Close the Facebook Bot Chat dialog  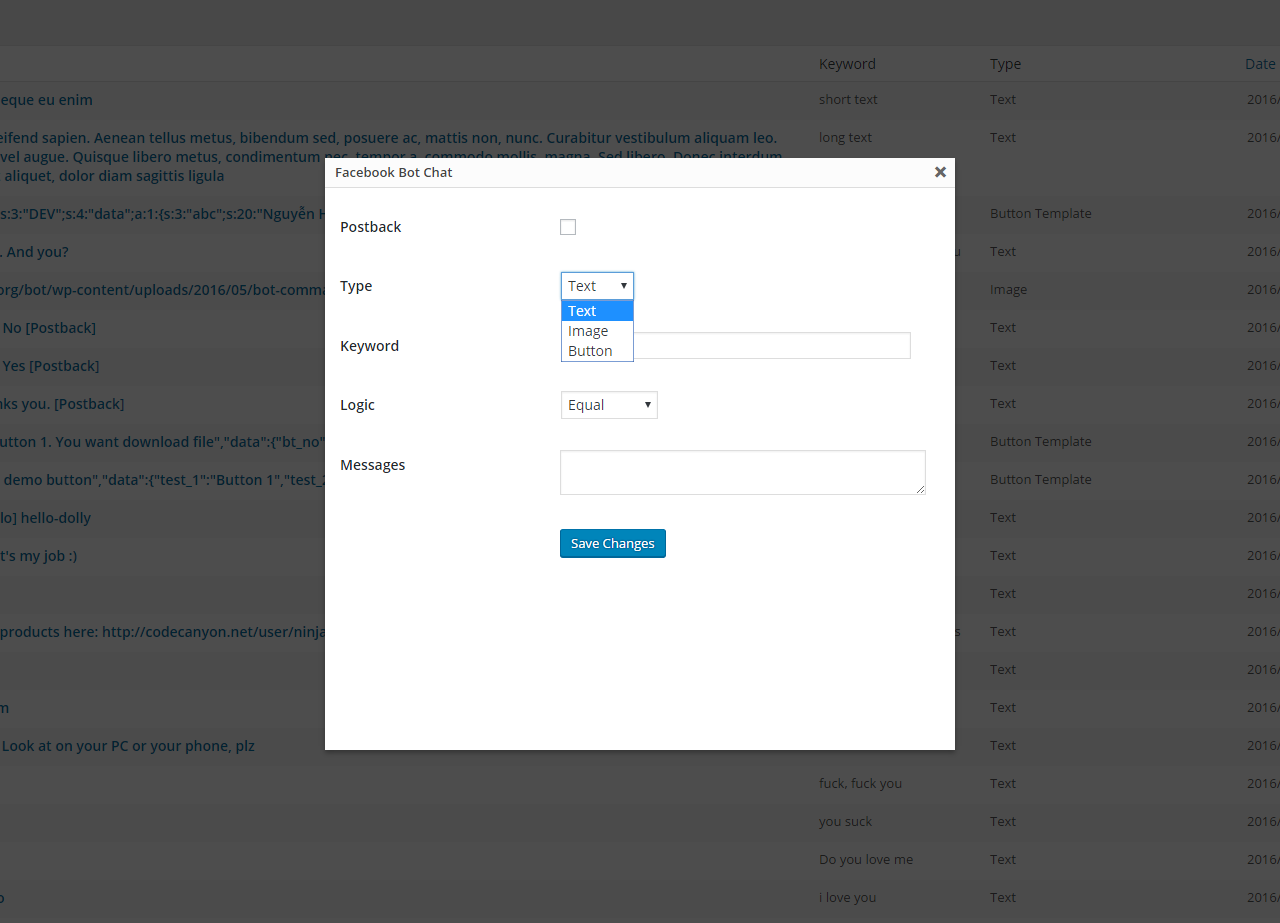[940, 172]
